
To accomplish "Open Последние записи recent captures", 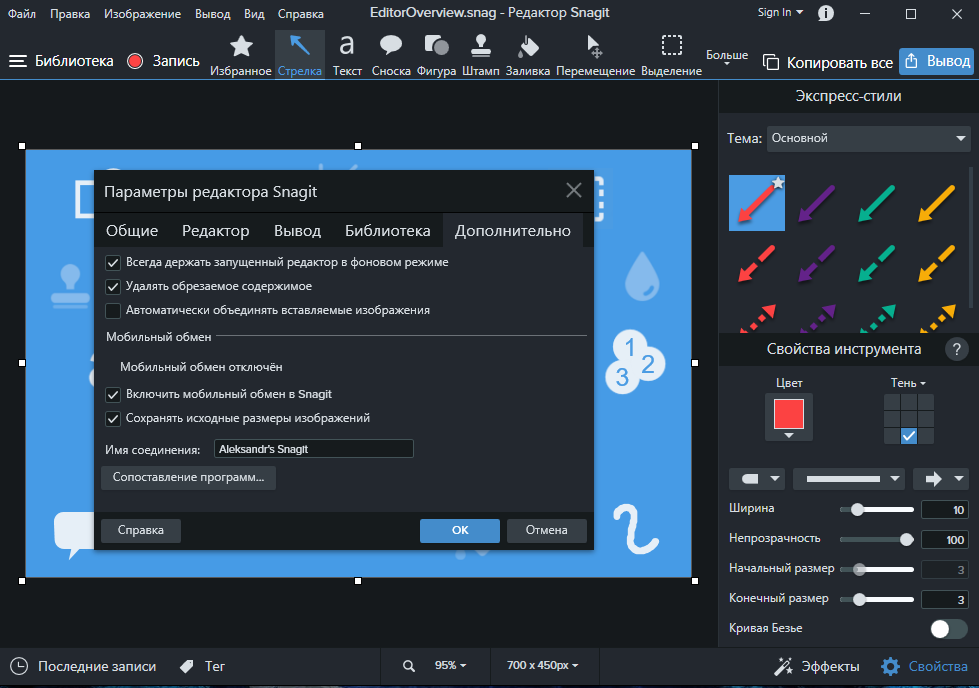I will [83, 666].
